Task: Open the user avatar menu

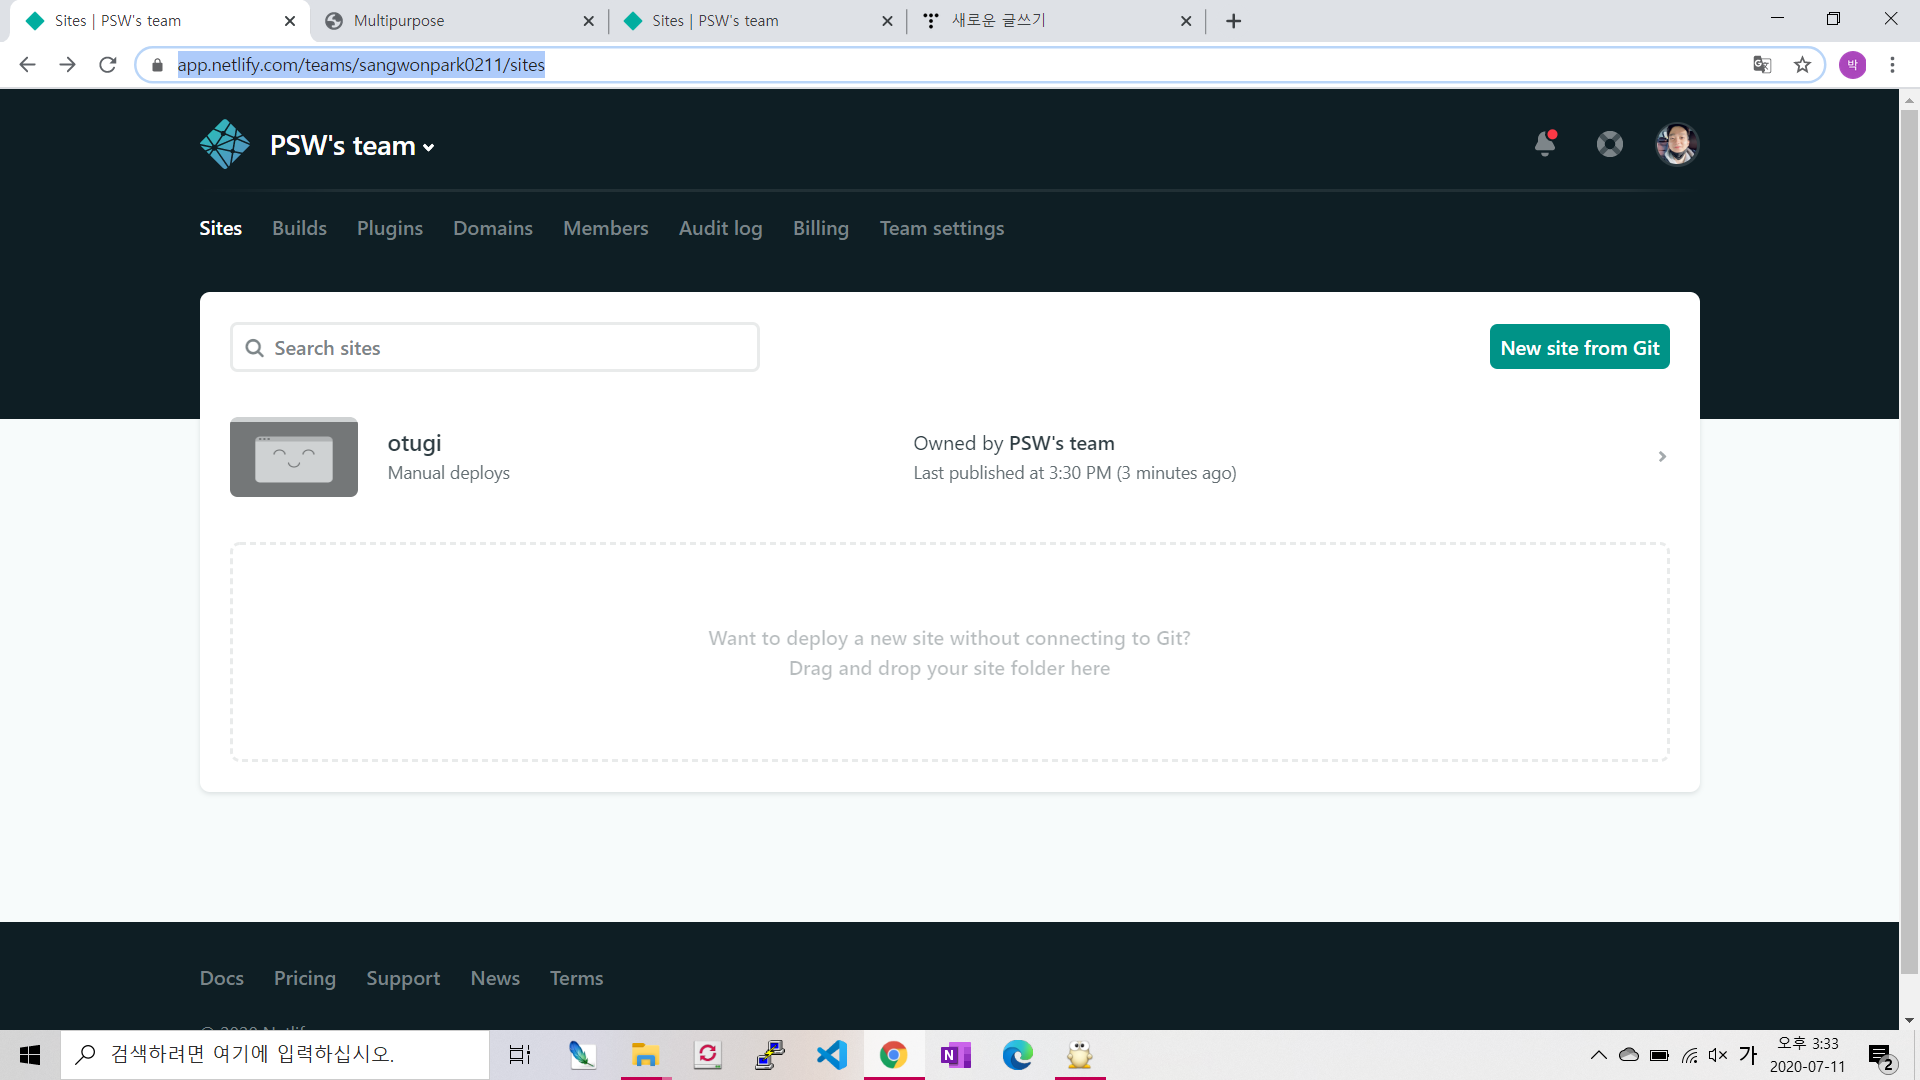Action: [x=1677, y=144]
